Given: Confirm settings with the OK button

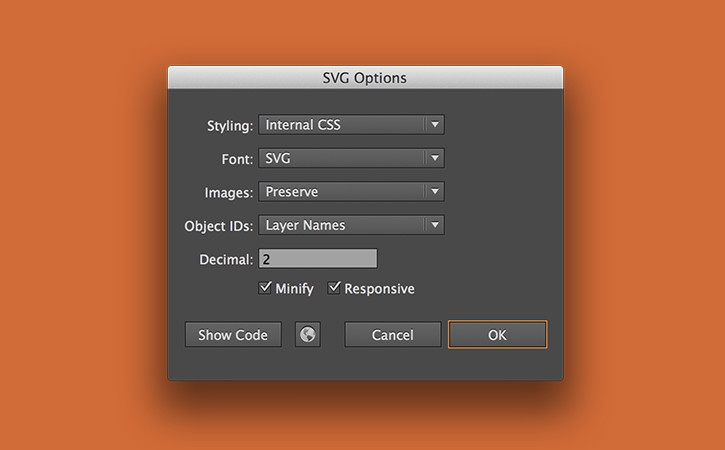Looking at the screenshot, I should point(497,335).
